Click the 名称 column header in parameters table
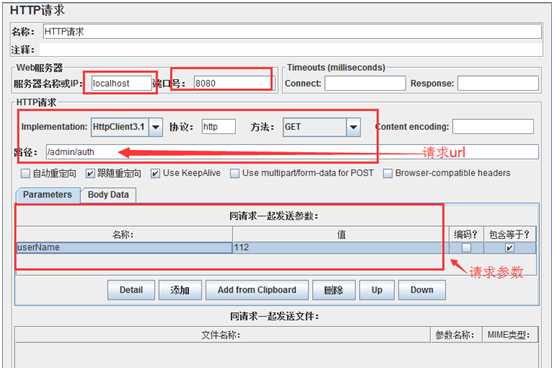Viewport: 554px width, 370px height. coord(124,235)
